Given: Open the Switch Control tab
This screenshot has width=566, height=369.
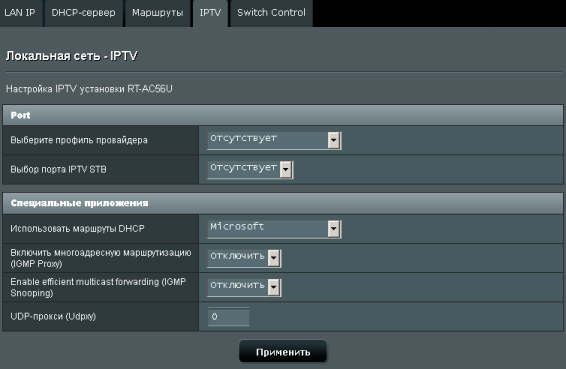Looking at the screenshot, I should 271,13.
